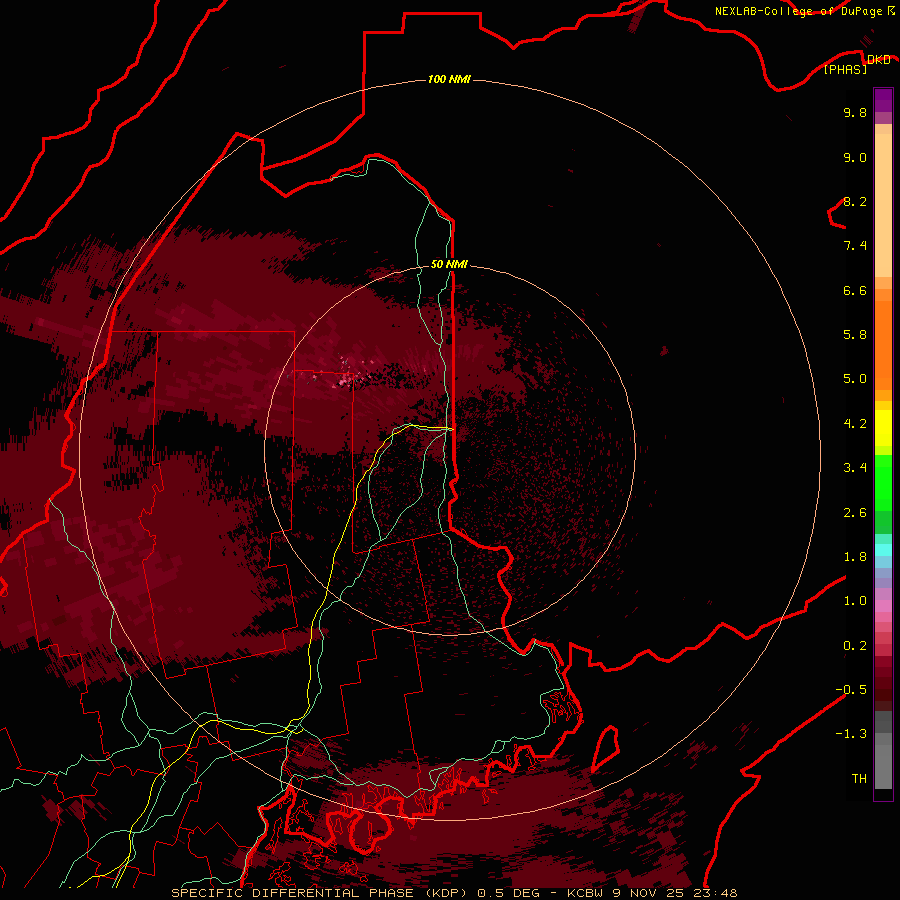Click the bright green segment of the color bar
The width and height of the screenshot is (900, 900).
tap(883, 483)
